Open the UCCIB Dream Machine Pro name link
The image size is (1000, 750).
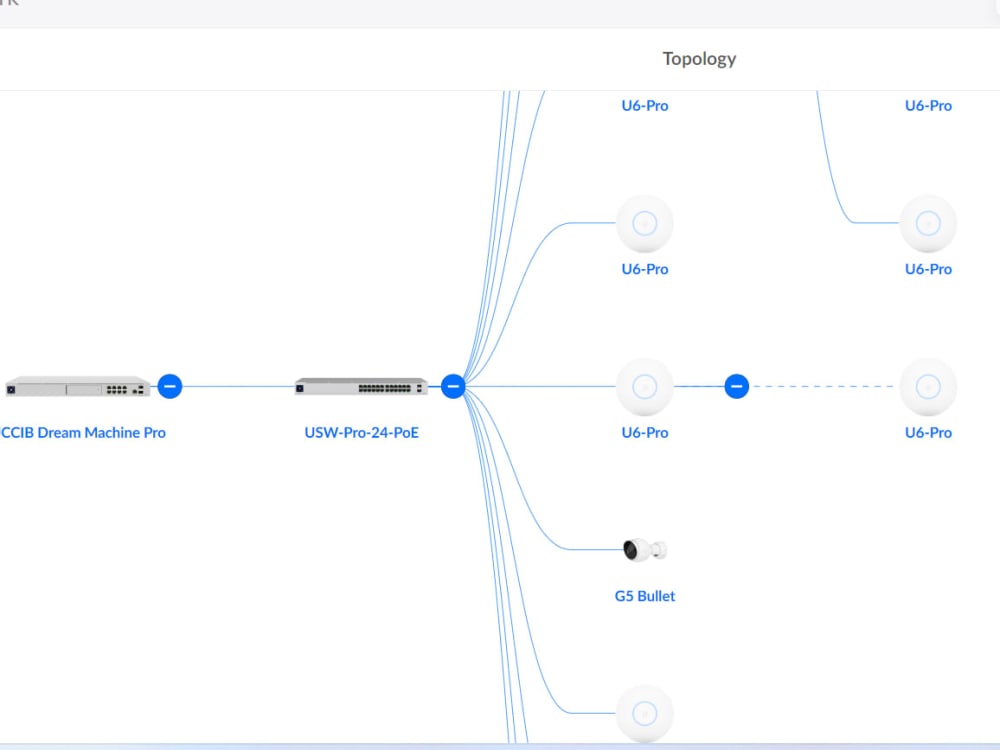tap(86, 432)
